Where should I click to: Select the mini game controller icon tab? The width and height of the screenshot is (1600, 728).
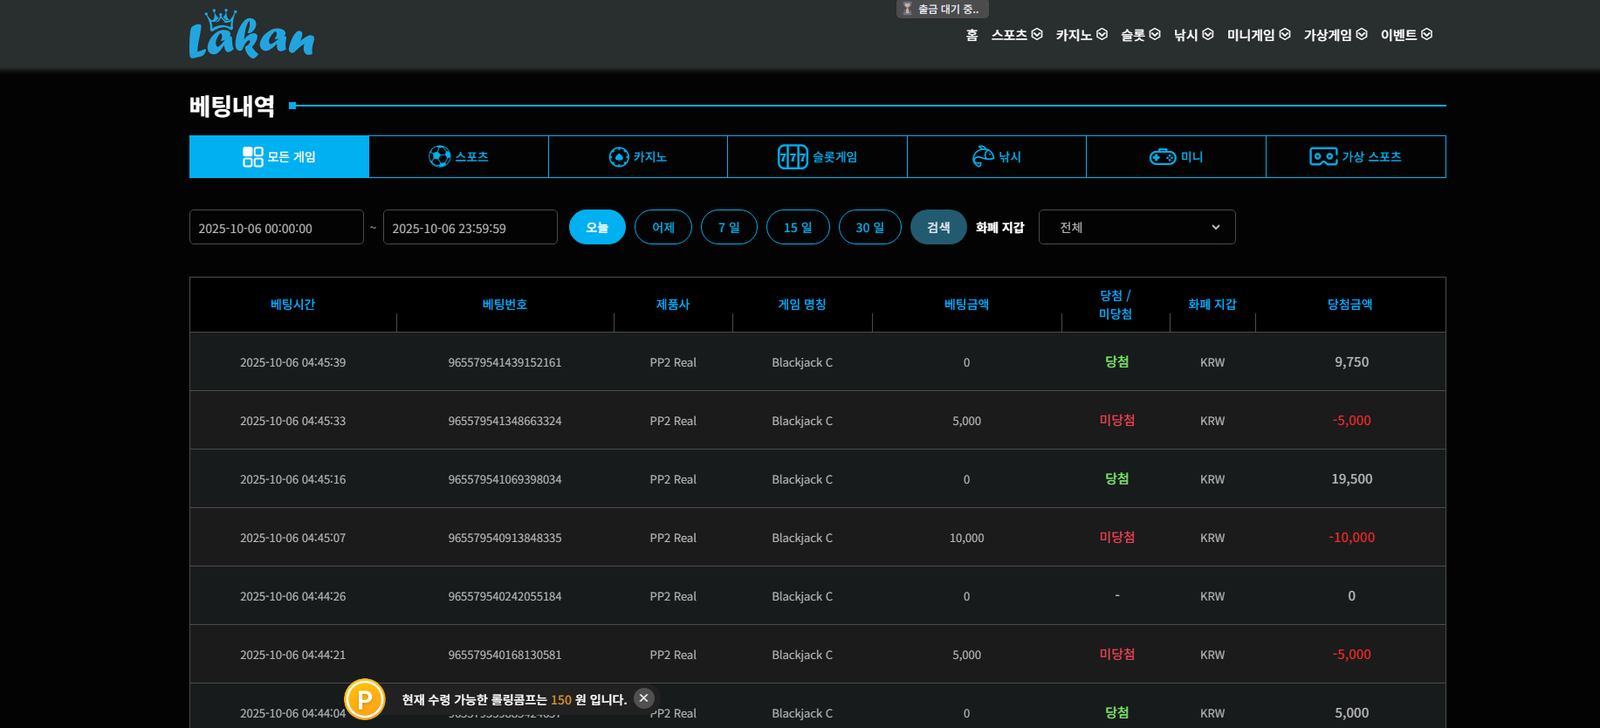1162,157
